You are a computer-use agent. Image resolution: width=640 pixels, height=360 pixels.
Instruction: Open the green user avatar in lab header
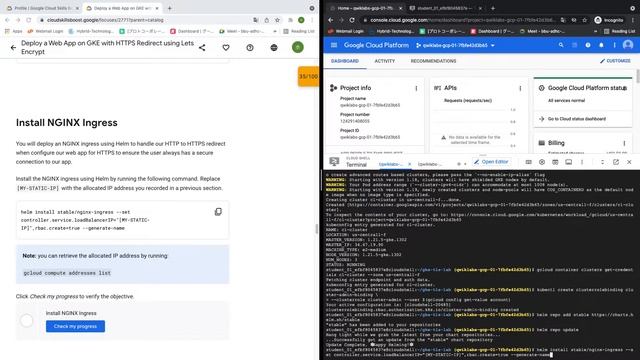point(298,47)
